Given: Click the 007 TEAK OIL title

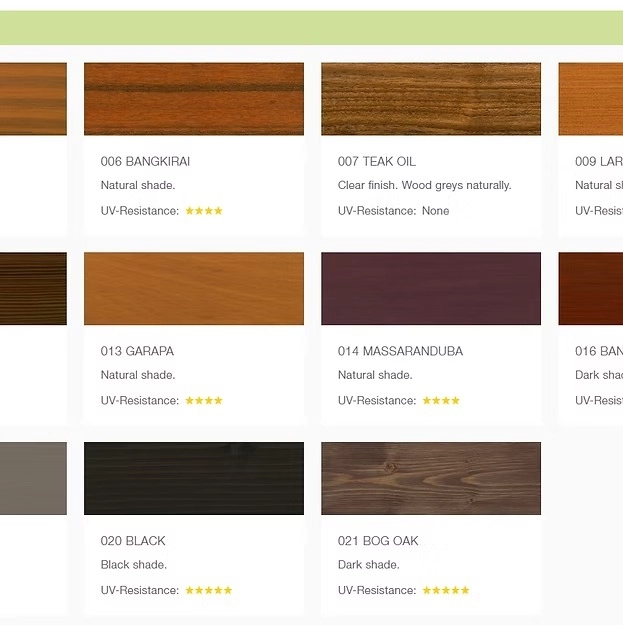Looking at the screenshot, I should click(x=377, y=162).
